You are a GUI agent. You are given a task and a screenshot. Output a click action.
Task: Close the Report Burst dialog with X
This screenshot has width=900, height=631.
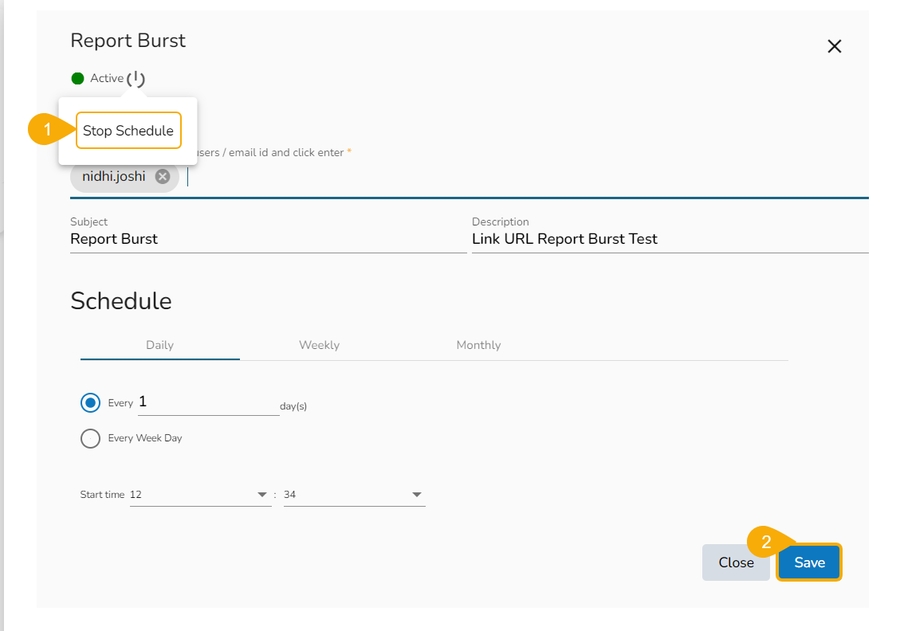[x=834, y=46]
